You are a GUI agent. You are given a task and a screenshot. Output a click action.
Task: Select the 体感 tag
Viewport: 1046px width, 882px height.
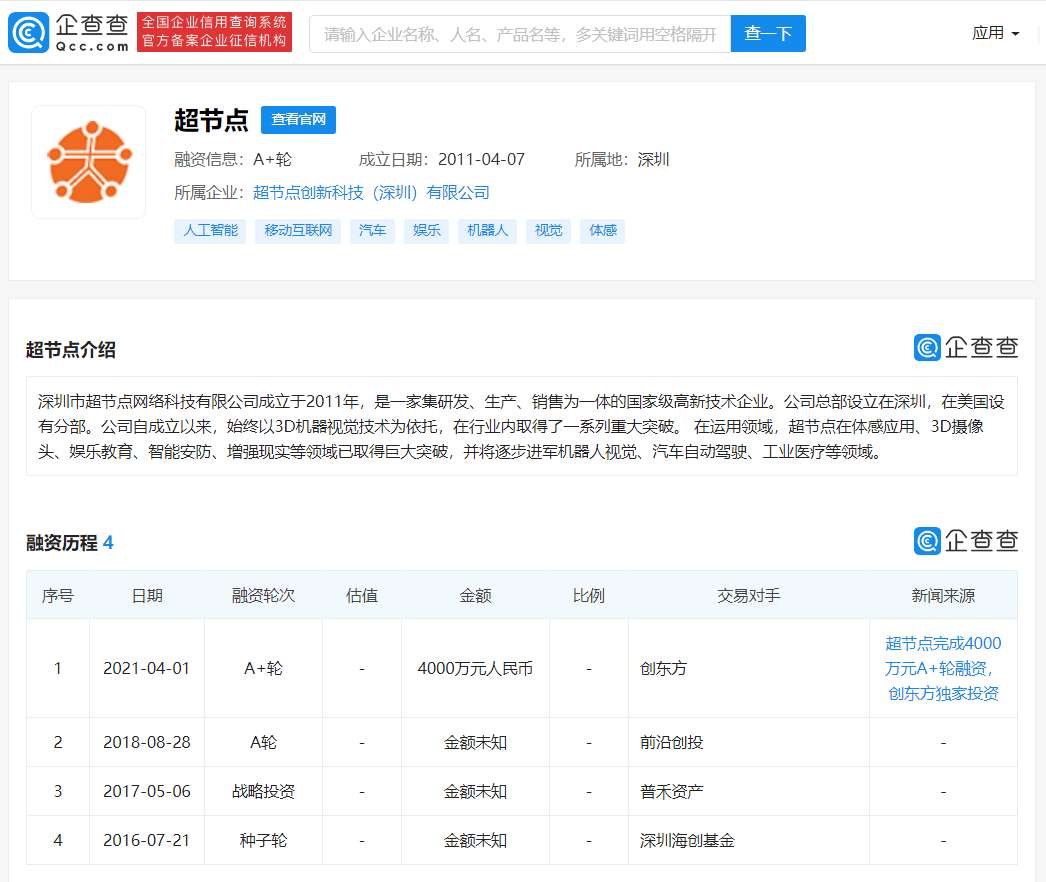pyautogui.click(x=602, y=231)
